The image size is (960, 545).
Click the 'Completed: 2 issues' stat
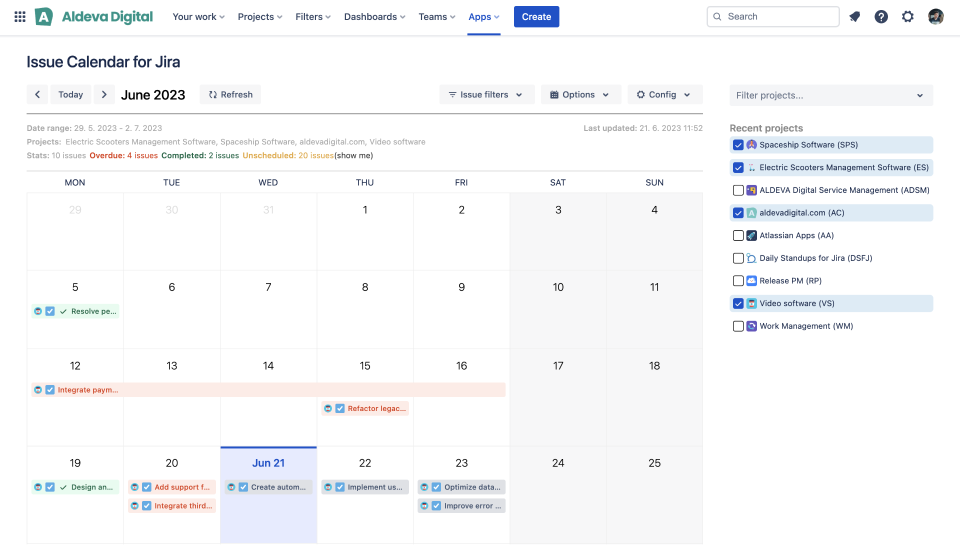pos(200,156)
